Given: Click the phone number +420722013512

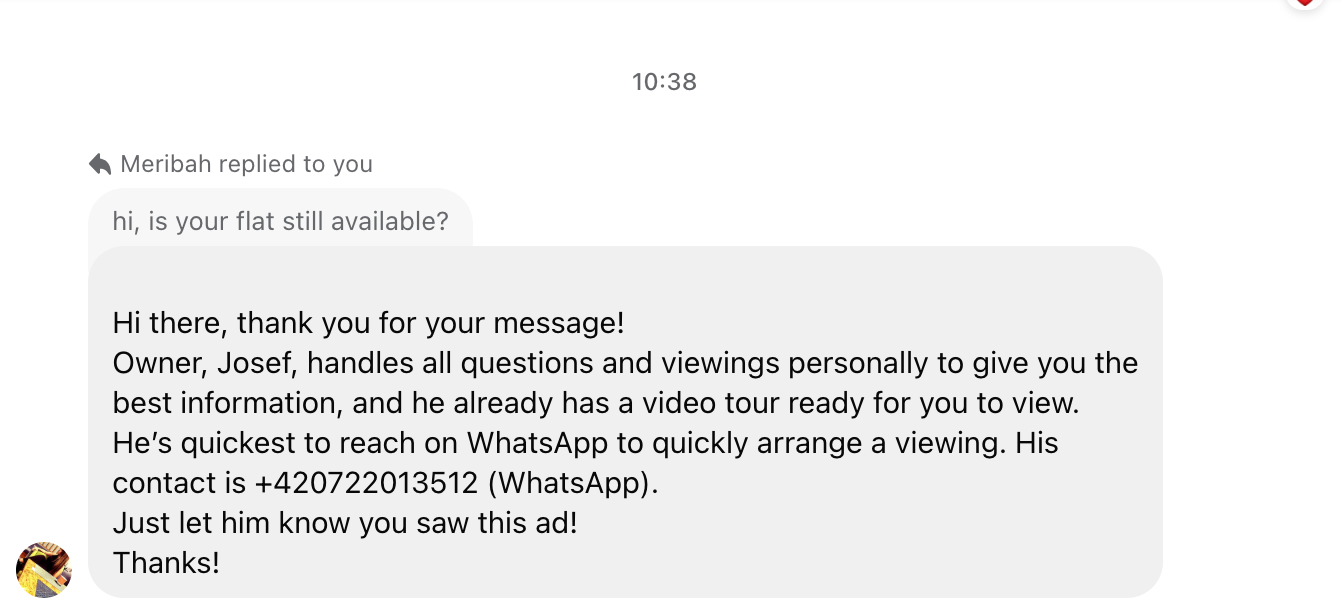Looking at the screenshot, I should click(x=366, y=483).
